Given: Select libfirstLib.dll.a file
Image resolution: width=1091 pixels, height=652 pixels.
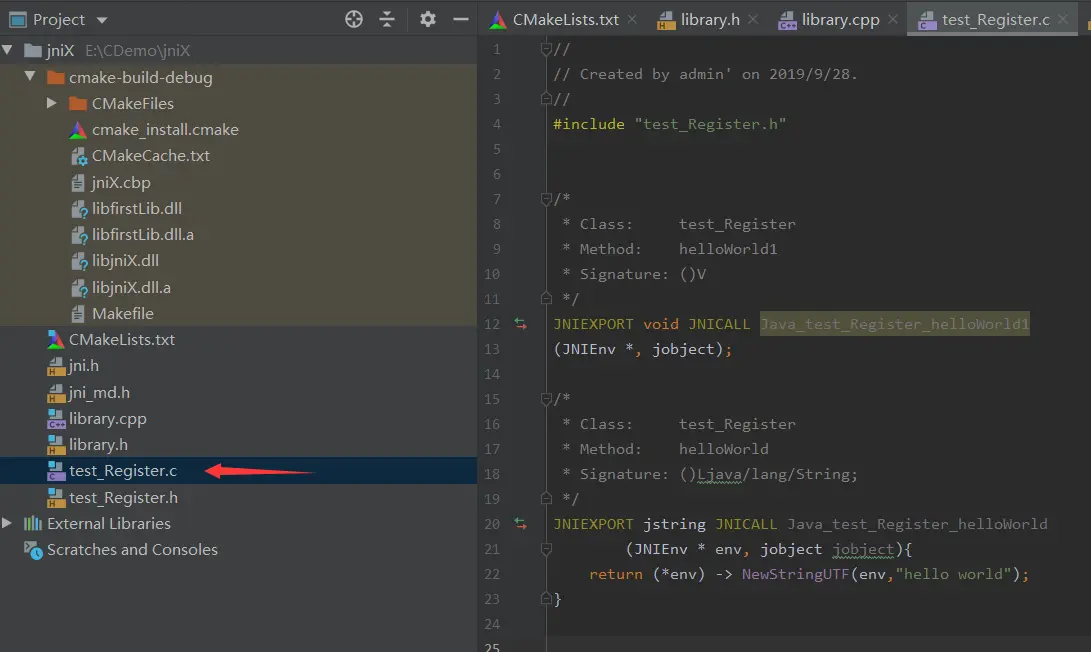Looking at the screenshot, I should pyautogui.click(x=143, y=234).
